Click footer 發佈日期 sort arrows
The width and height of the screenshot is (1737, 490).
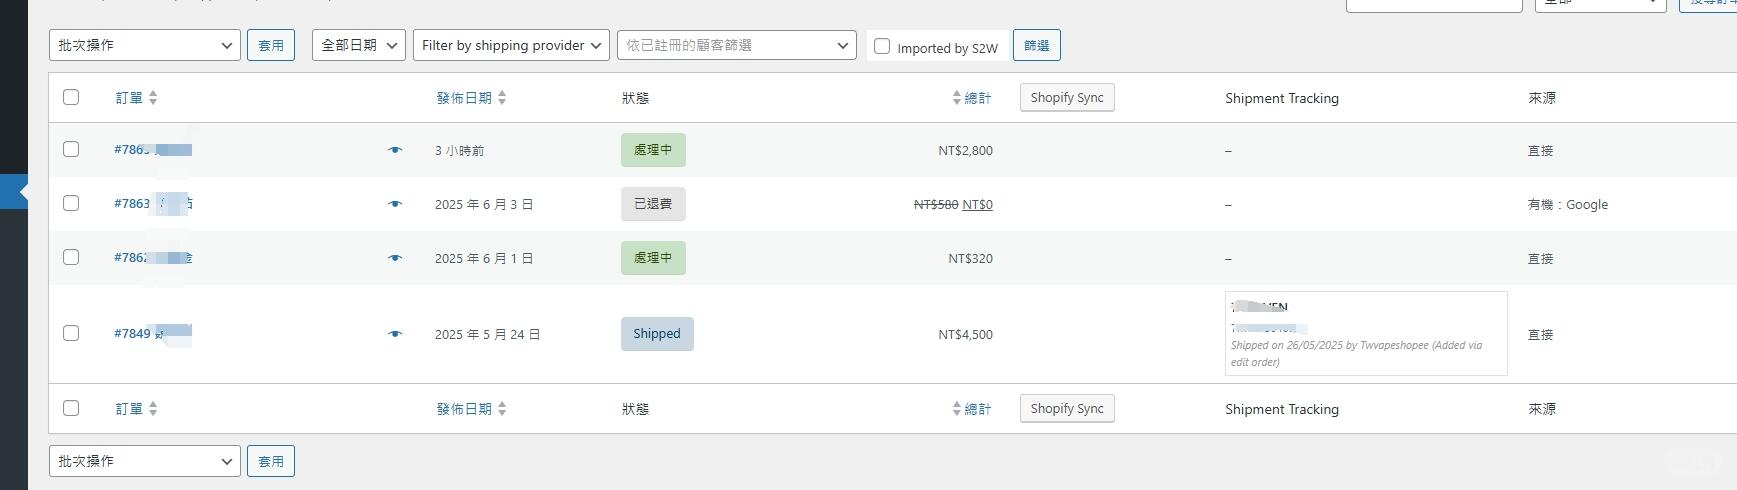click(502, 409)
